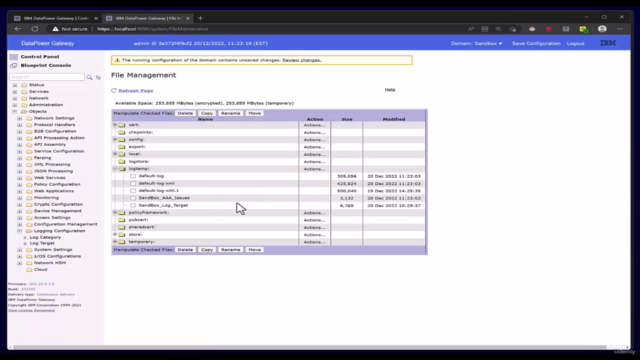The image size is (640, 360).
Task: Click the Refresh Page link
Action: 136,91
